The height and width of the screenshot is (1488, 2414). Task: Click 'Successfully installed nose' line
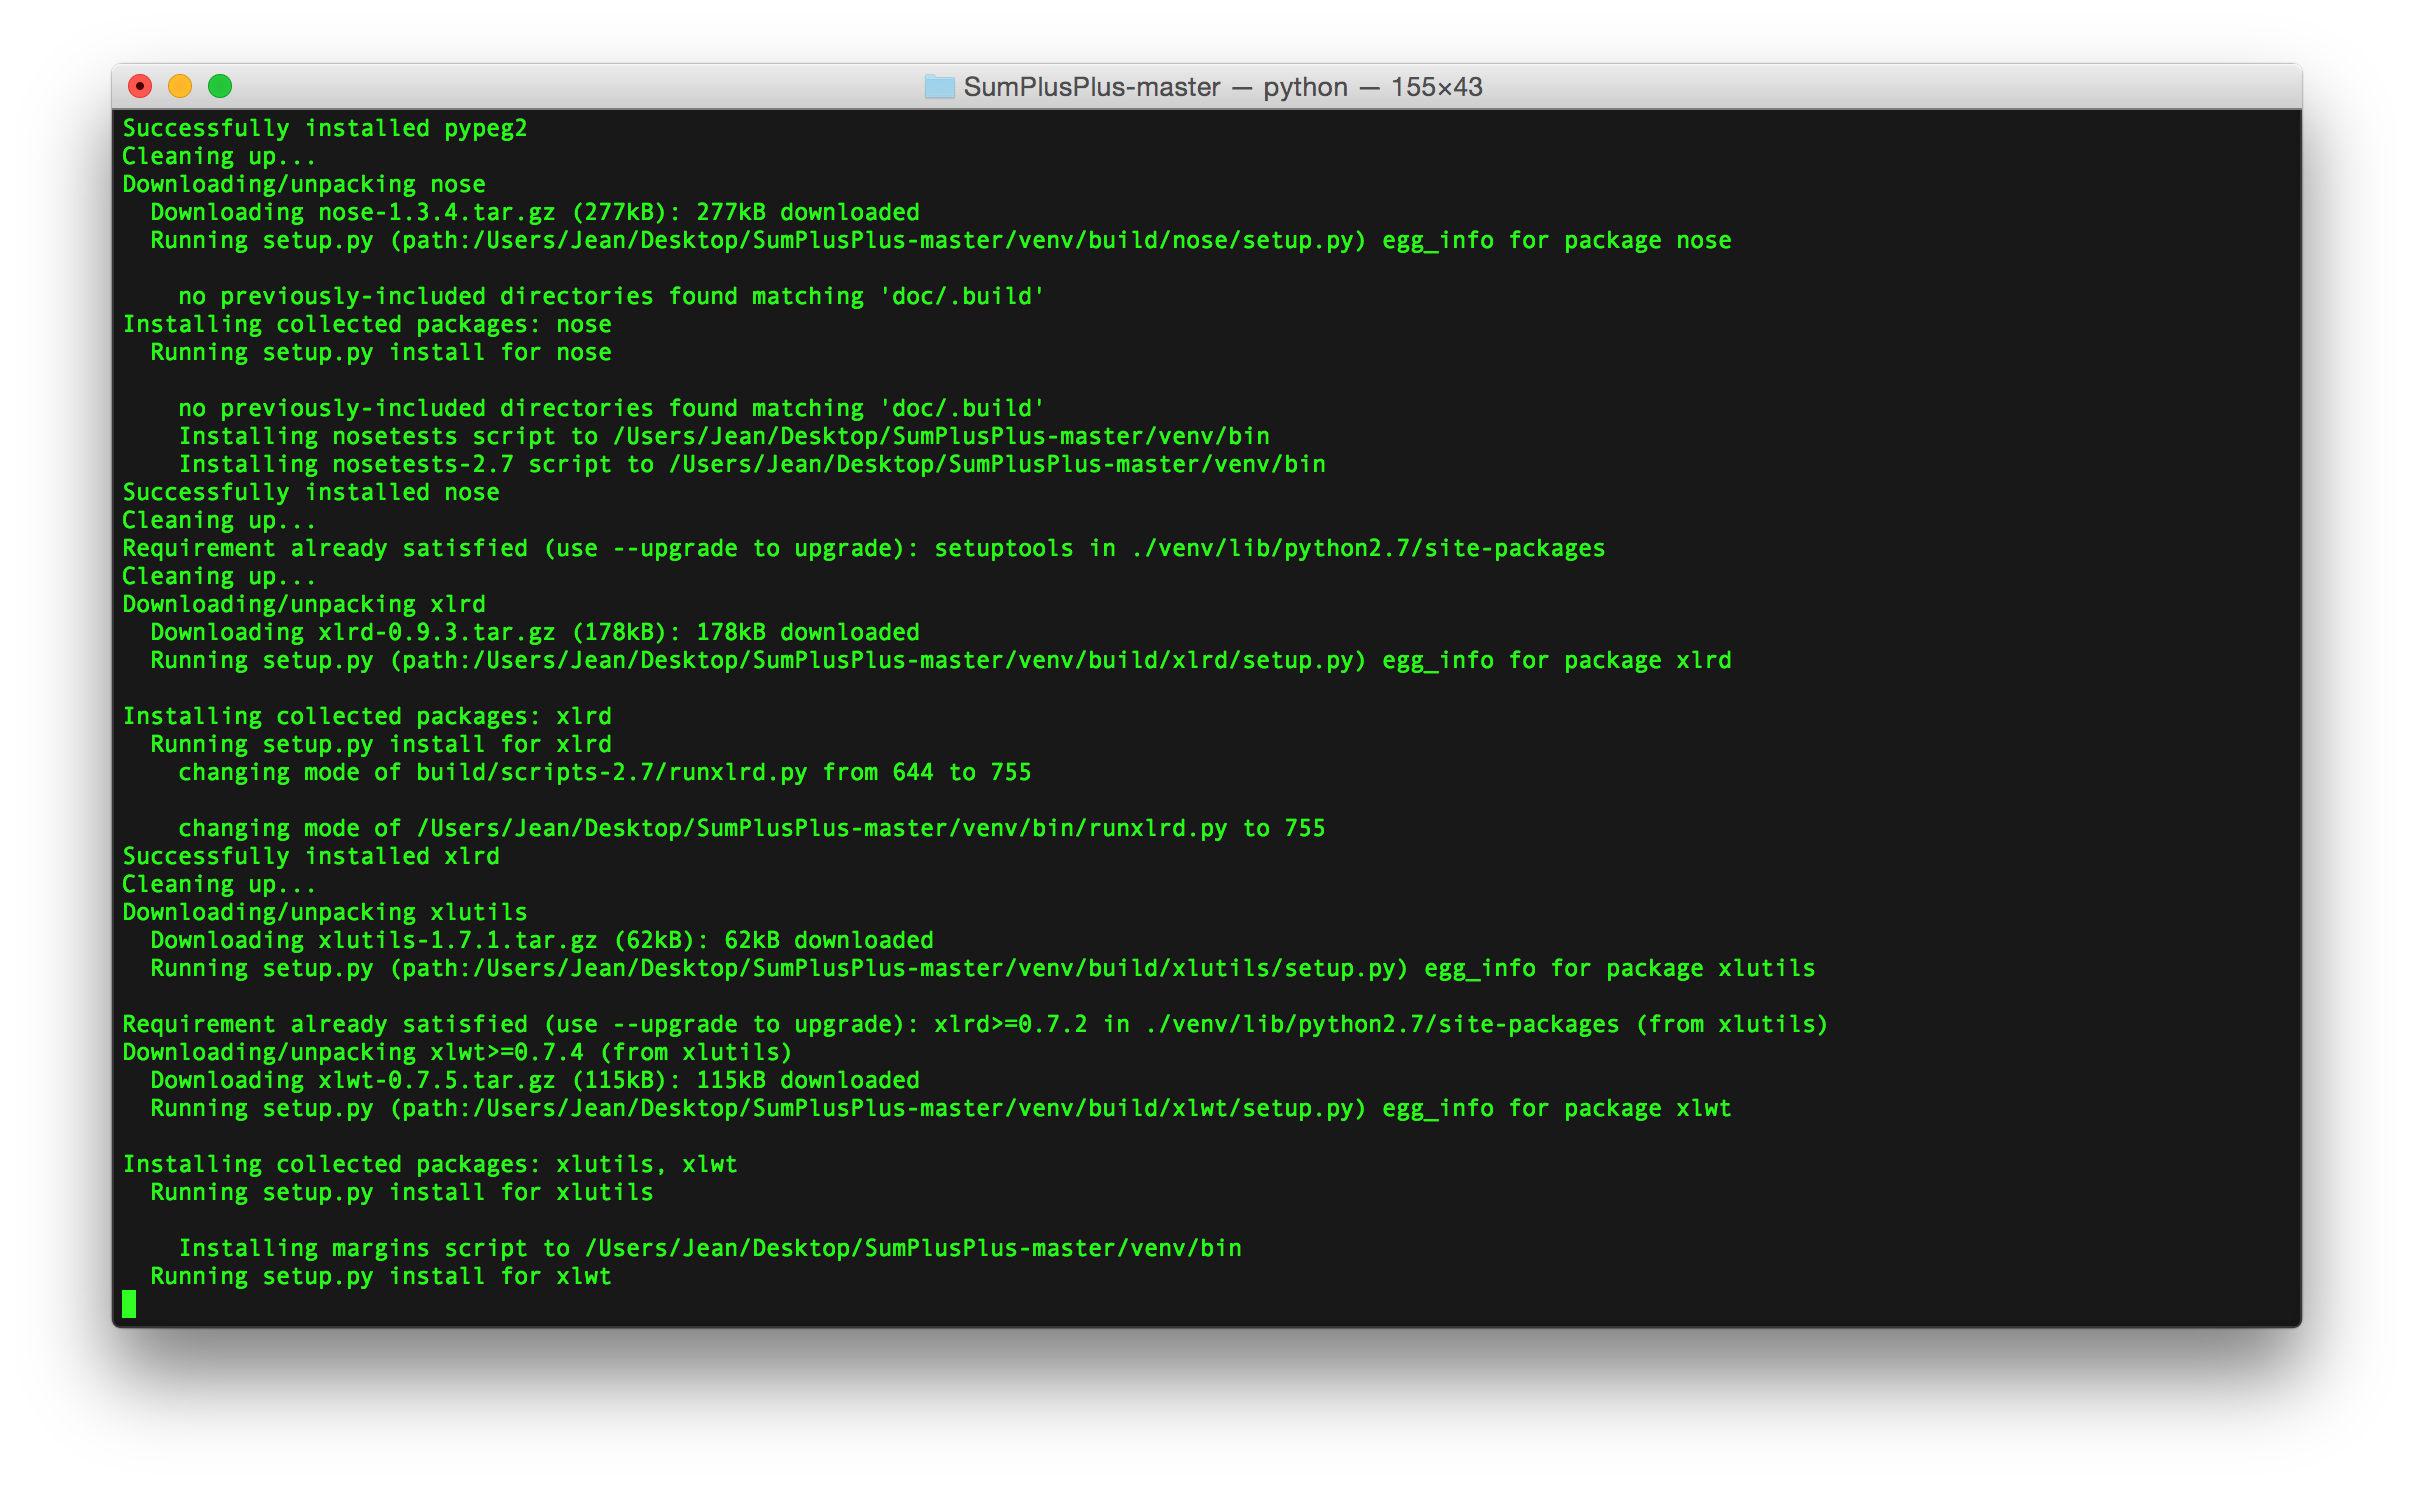point(311,492)
